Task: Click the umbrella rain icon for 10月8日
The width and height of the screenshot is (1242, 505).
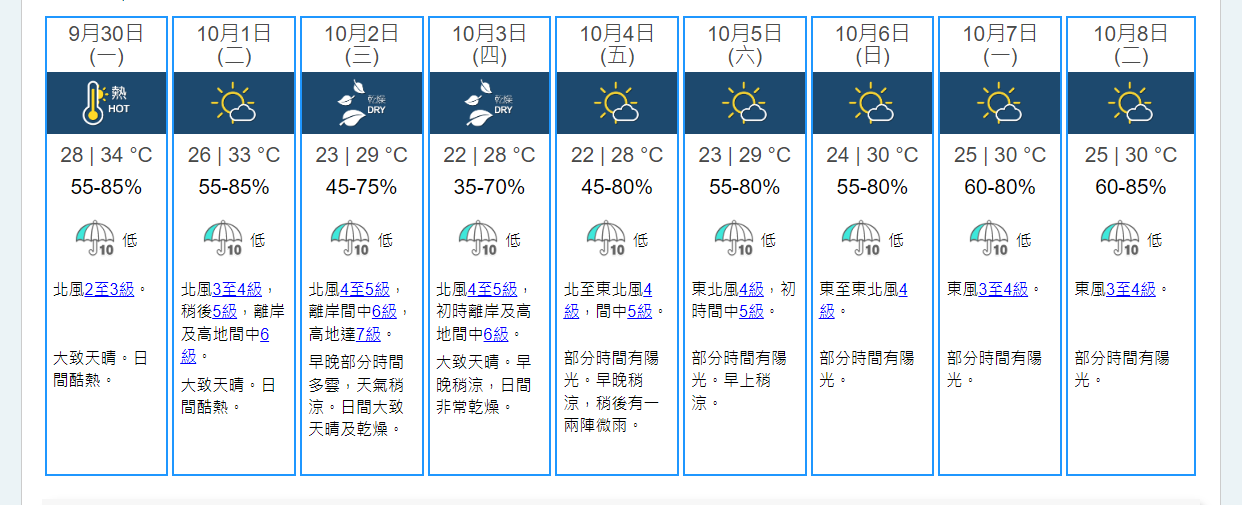Action: click(x=1120, y=239)
